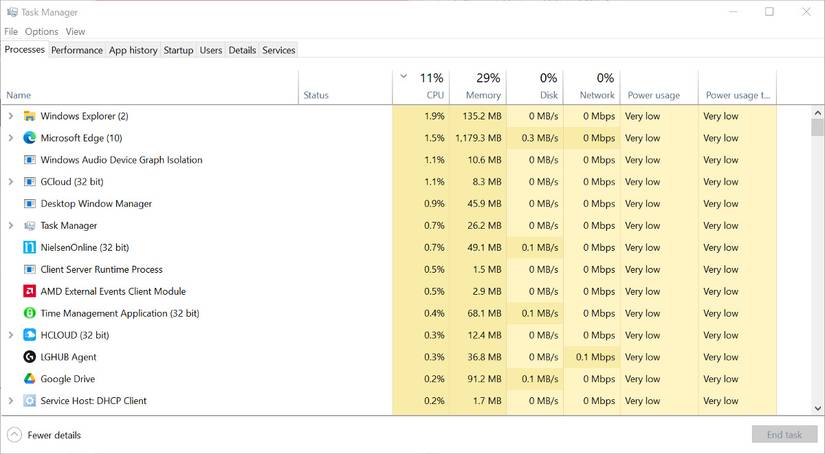Image resolution: width=825 pixels, height=454 pixels.
Task: Click the scrollbar down arrow
Action: [818, 408]
